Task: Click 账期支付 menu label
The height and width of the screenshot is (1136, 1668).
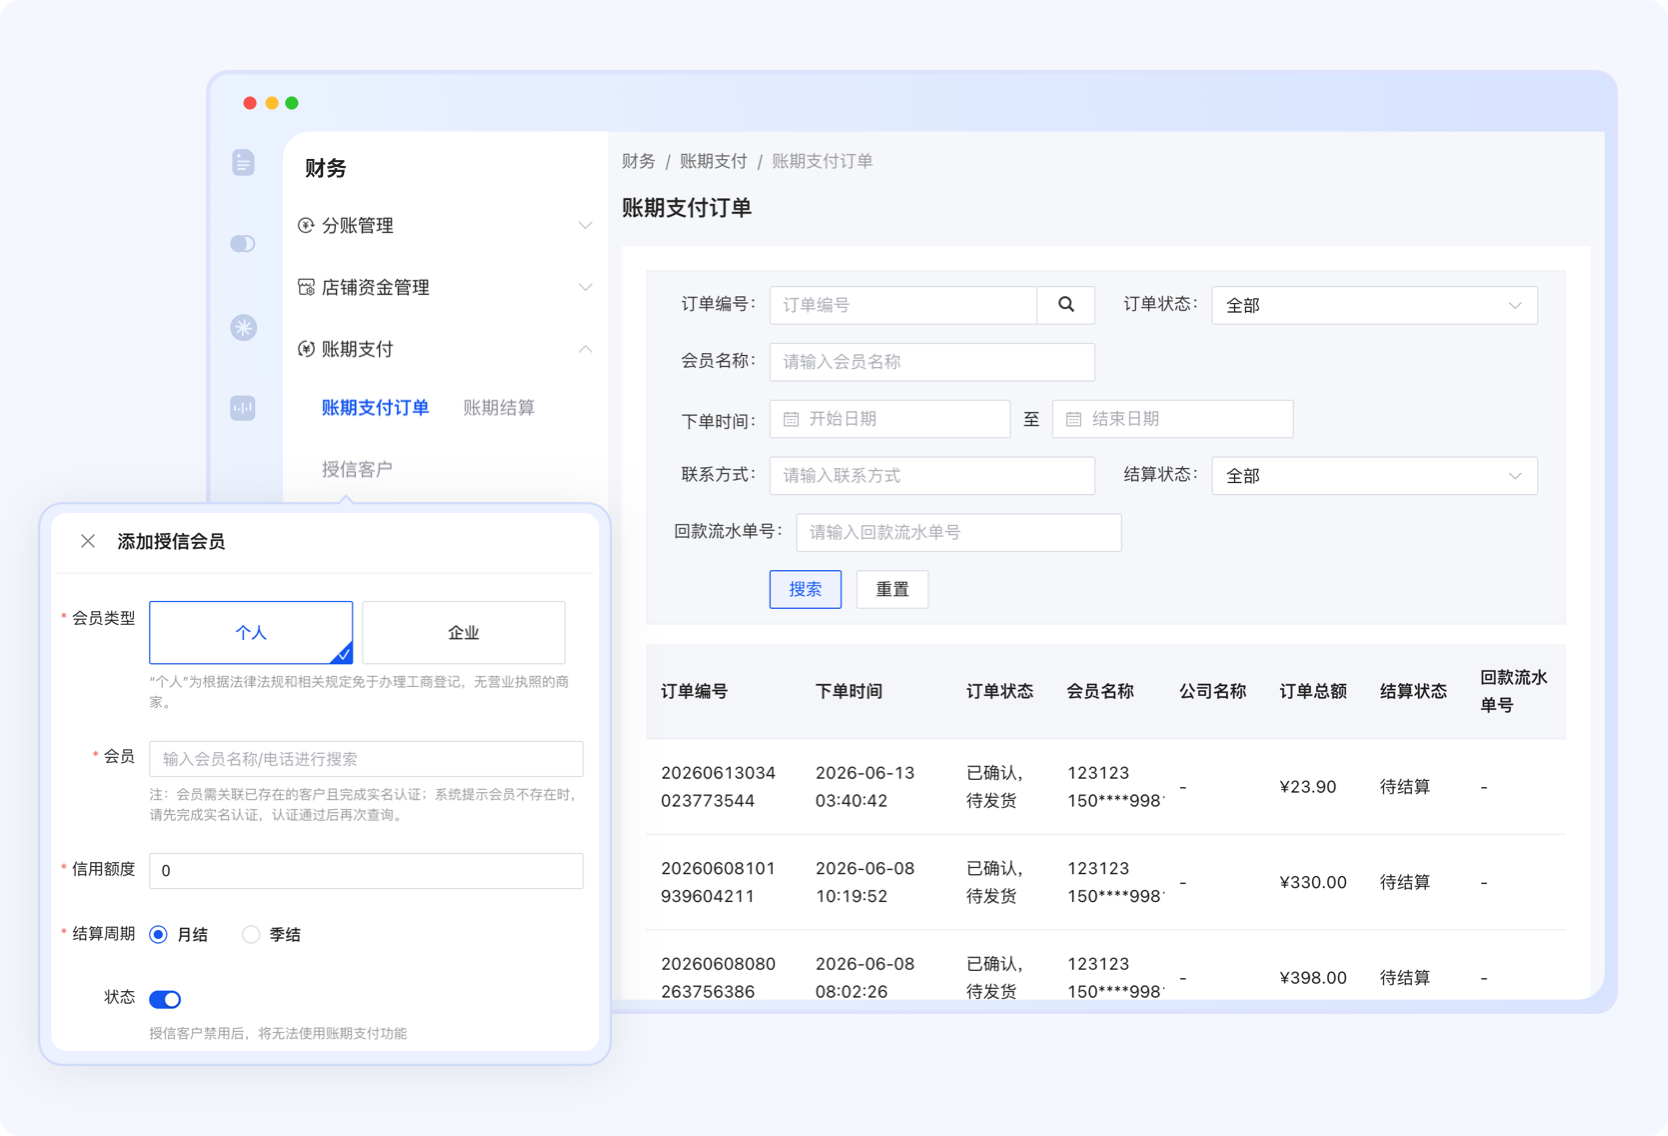Action: 357,349
